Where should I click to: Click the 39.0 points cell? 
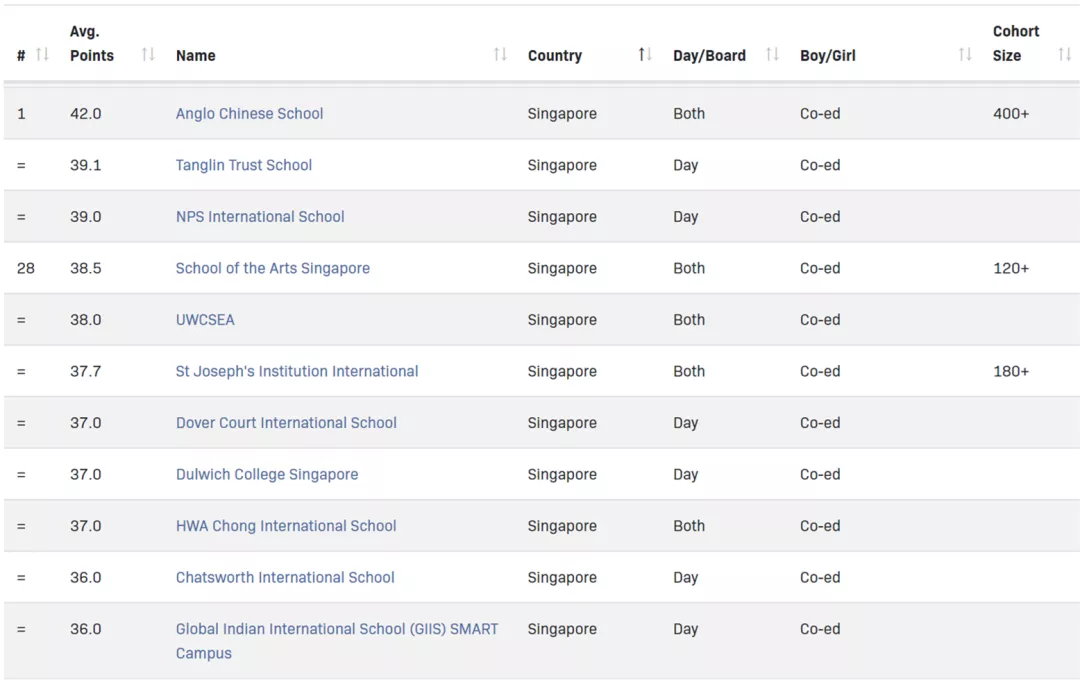(x=85, y=217)
